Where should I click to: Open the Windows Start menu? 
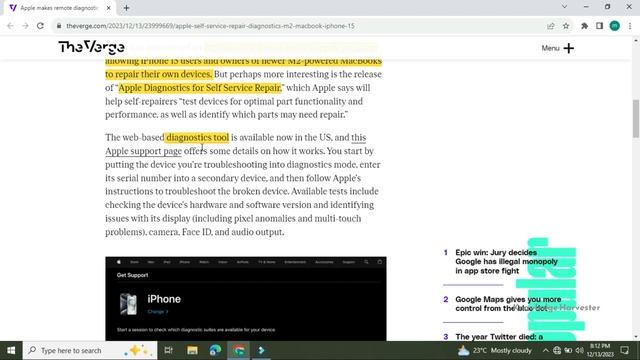[11, 350]
